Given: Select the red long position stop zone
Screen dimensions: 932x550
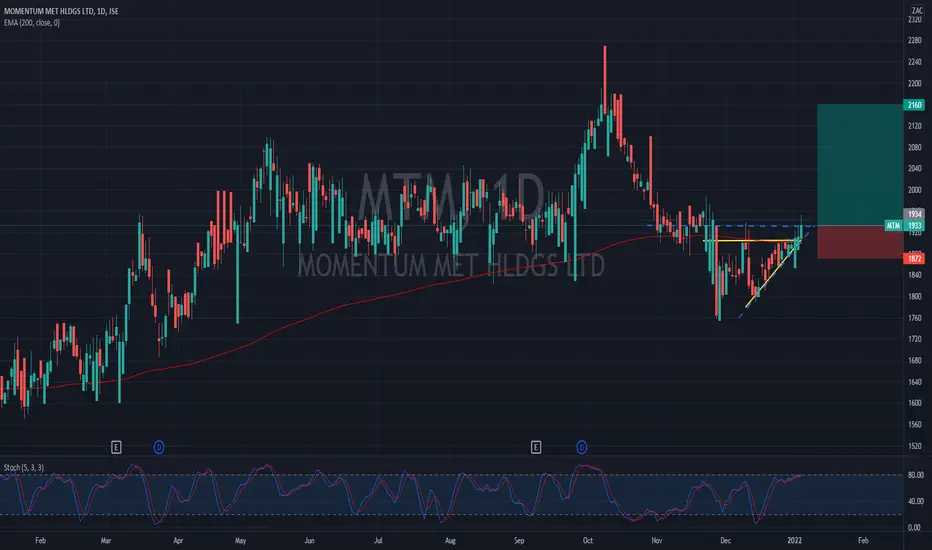Looking at the screenshot, I should click(860, 242).
